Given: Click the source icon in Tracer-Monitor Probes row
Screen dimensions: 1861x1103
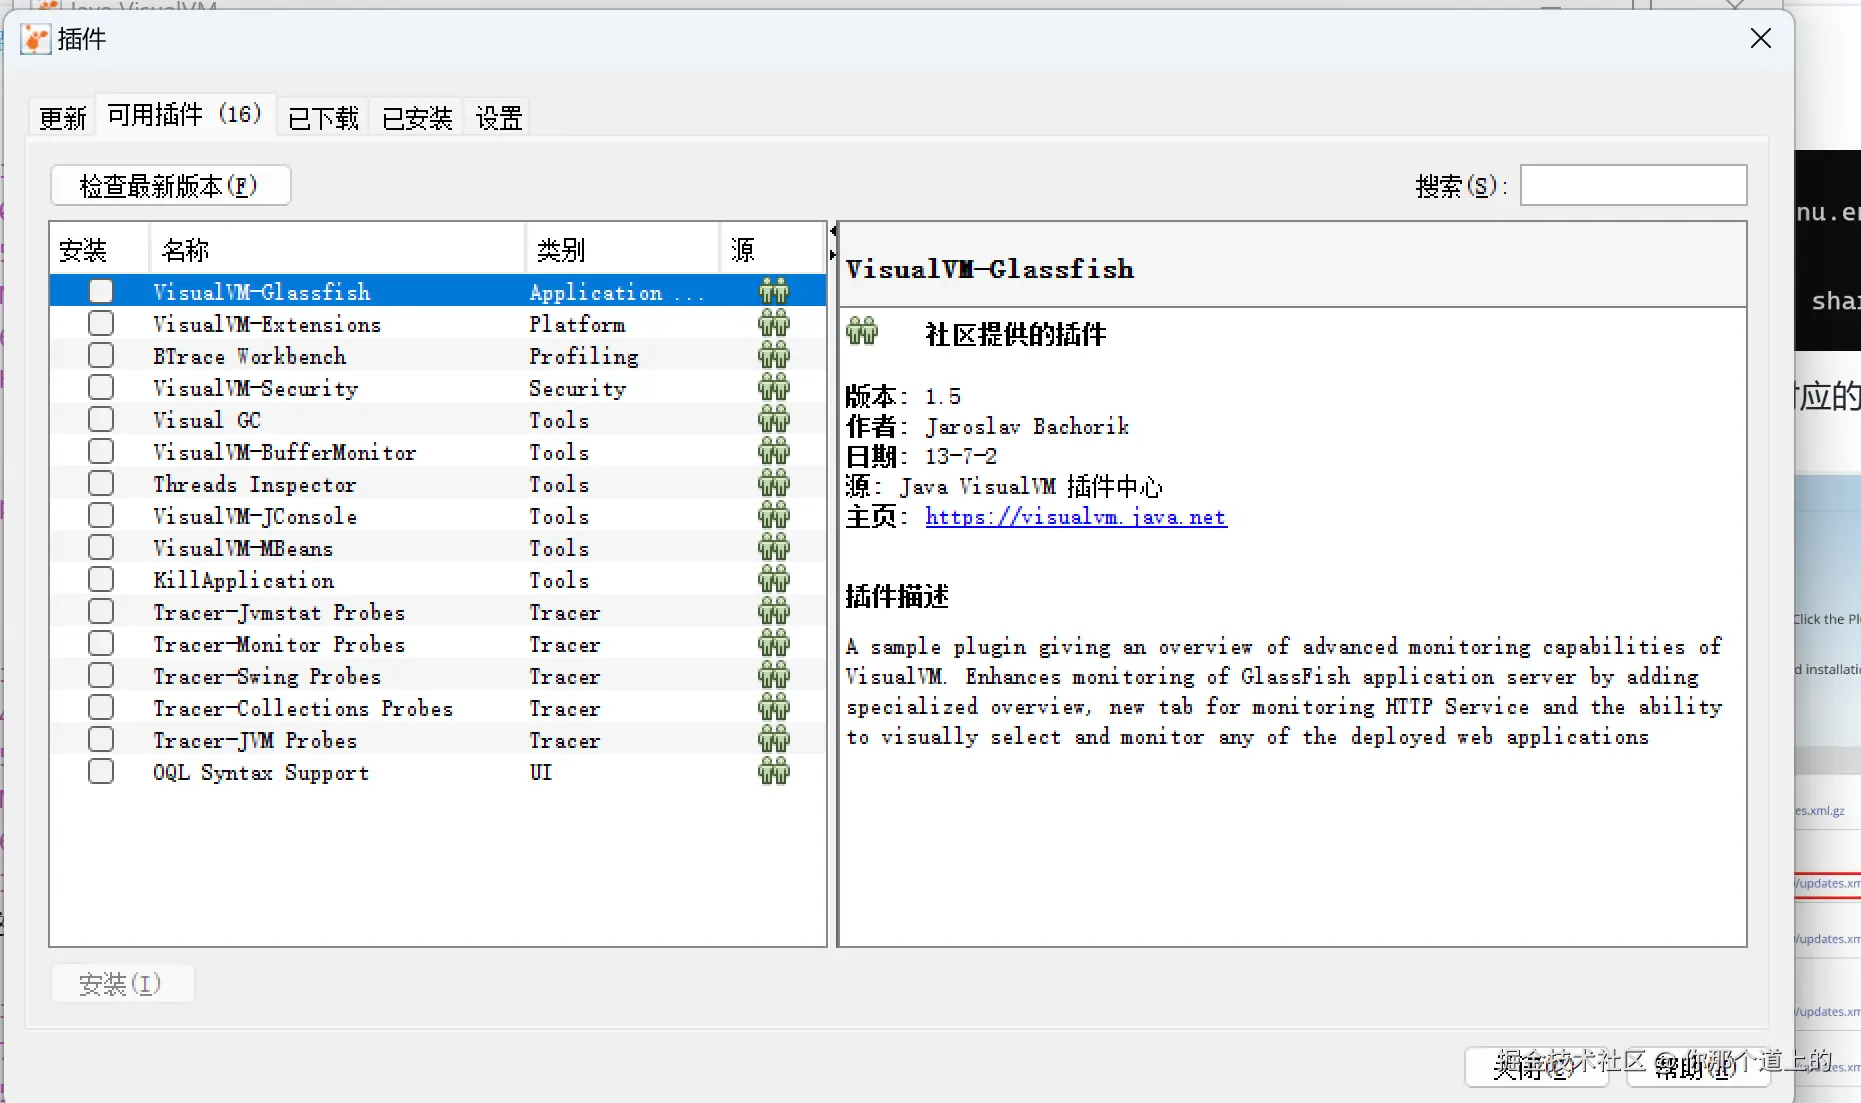Looking at the screenshot, I should click(774, 643).
